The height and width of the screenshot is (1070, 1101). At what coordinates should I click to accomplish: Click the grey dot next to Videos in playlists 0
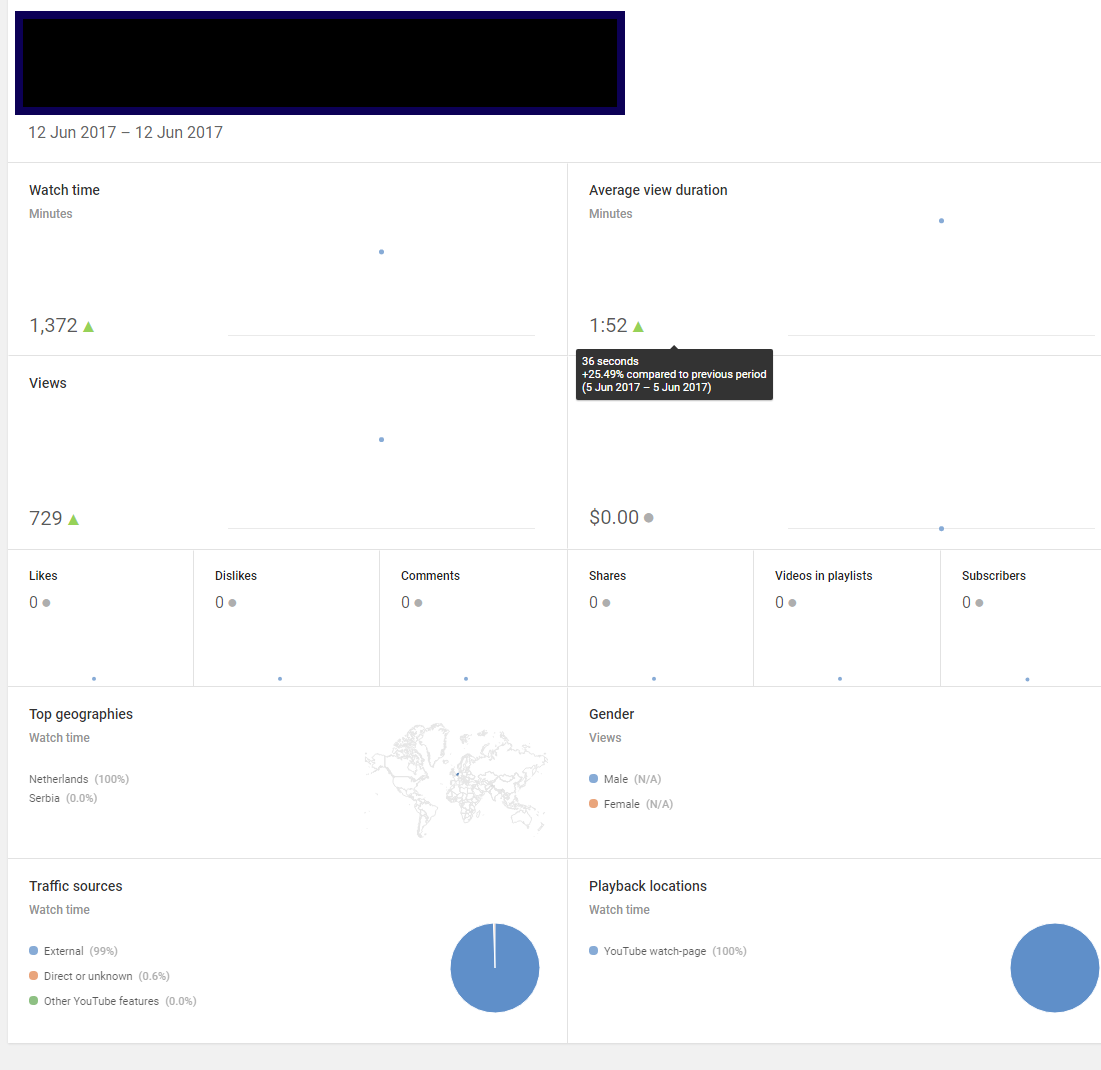click(x=793, y=603)
